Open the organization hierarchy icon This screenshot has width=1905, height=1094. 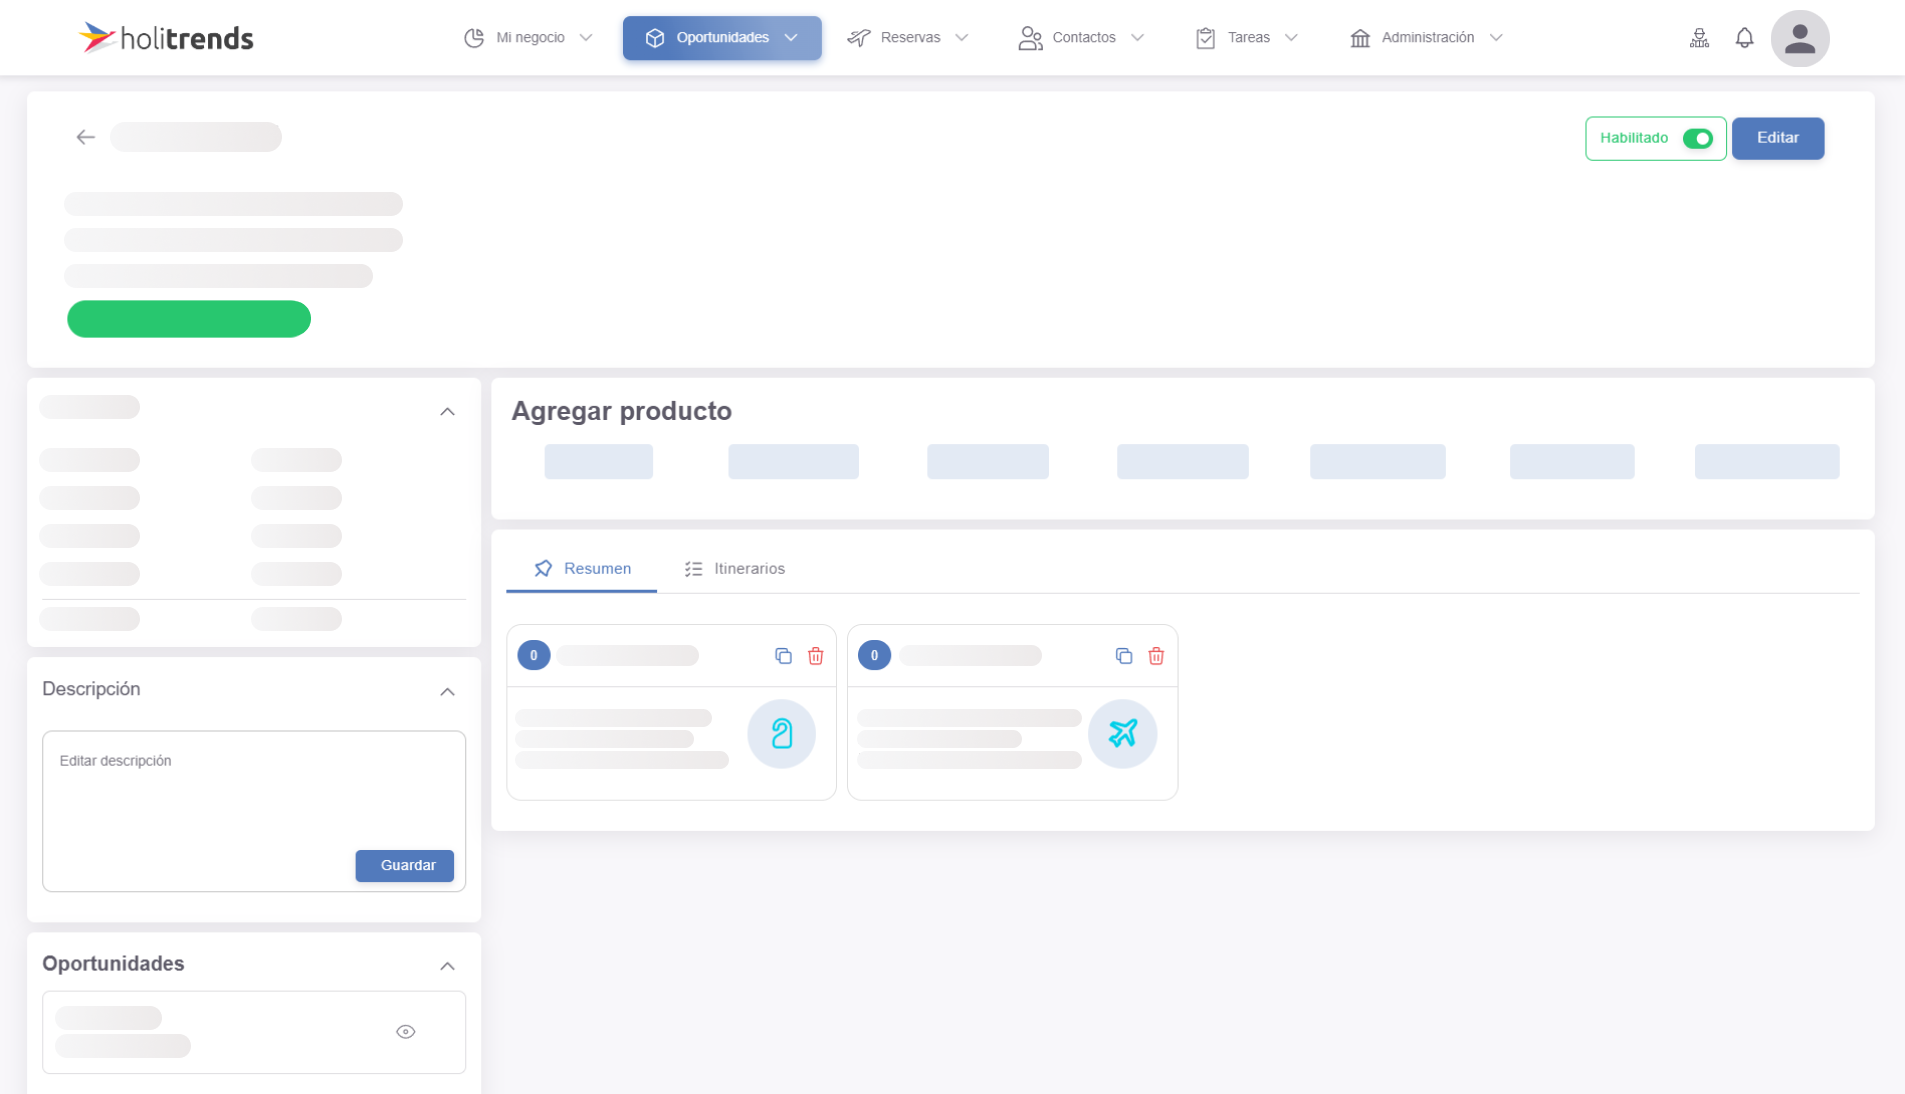click(x=1699, y=38)
